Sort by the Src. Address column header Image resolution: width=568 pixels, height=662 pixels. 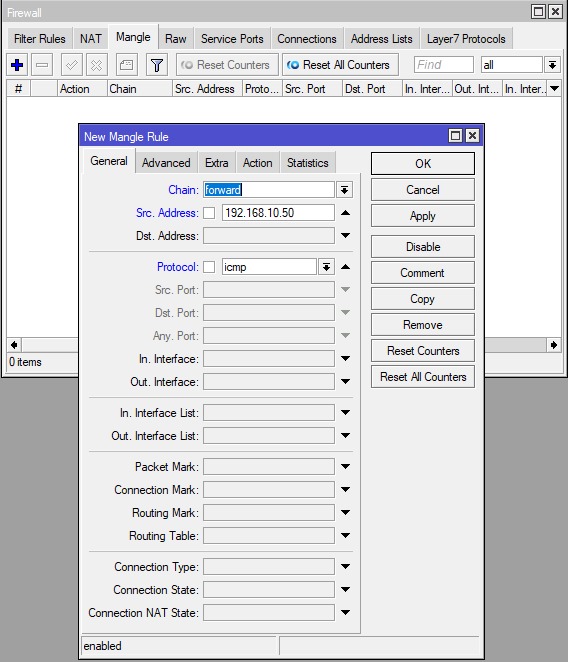point(207,89)
